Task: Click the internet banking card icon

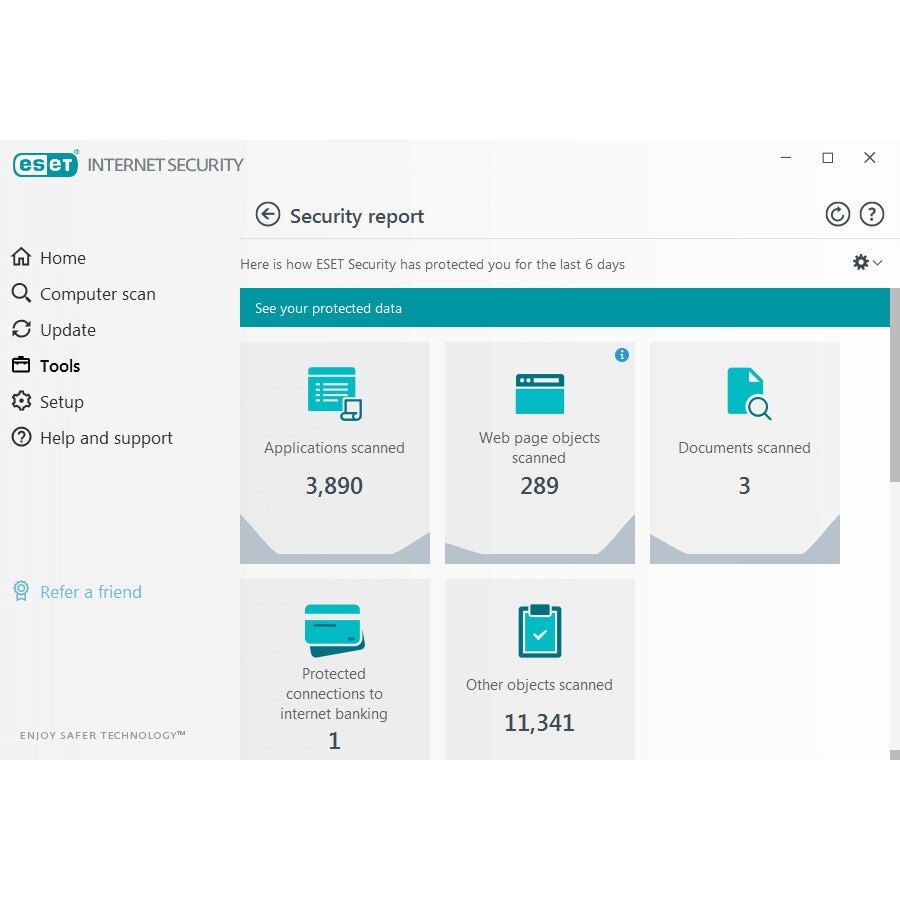Action: click(334, 629)
